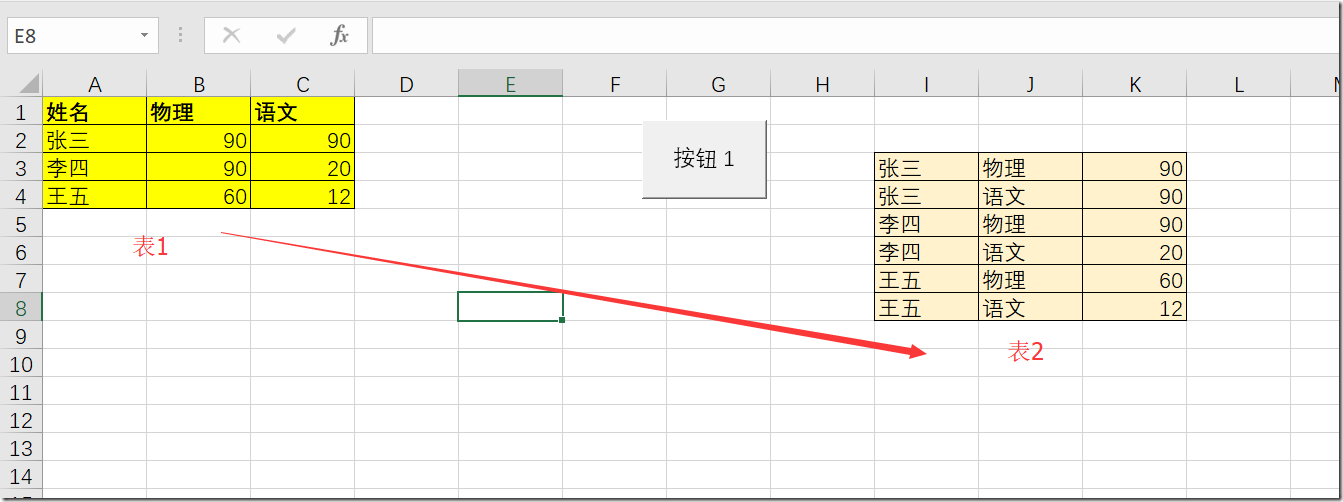1343x502 pixels.
Task: Select column A header
Action: click(95, 84)
